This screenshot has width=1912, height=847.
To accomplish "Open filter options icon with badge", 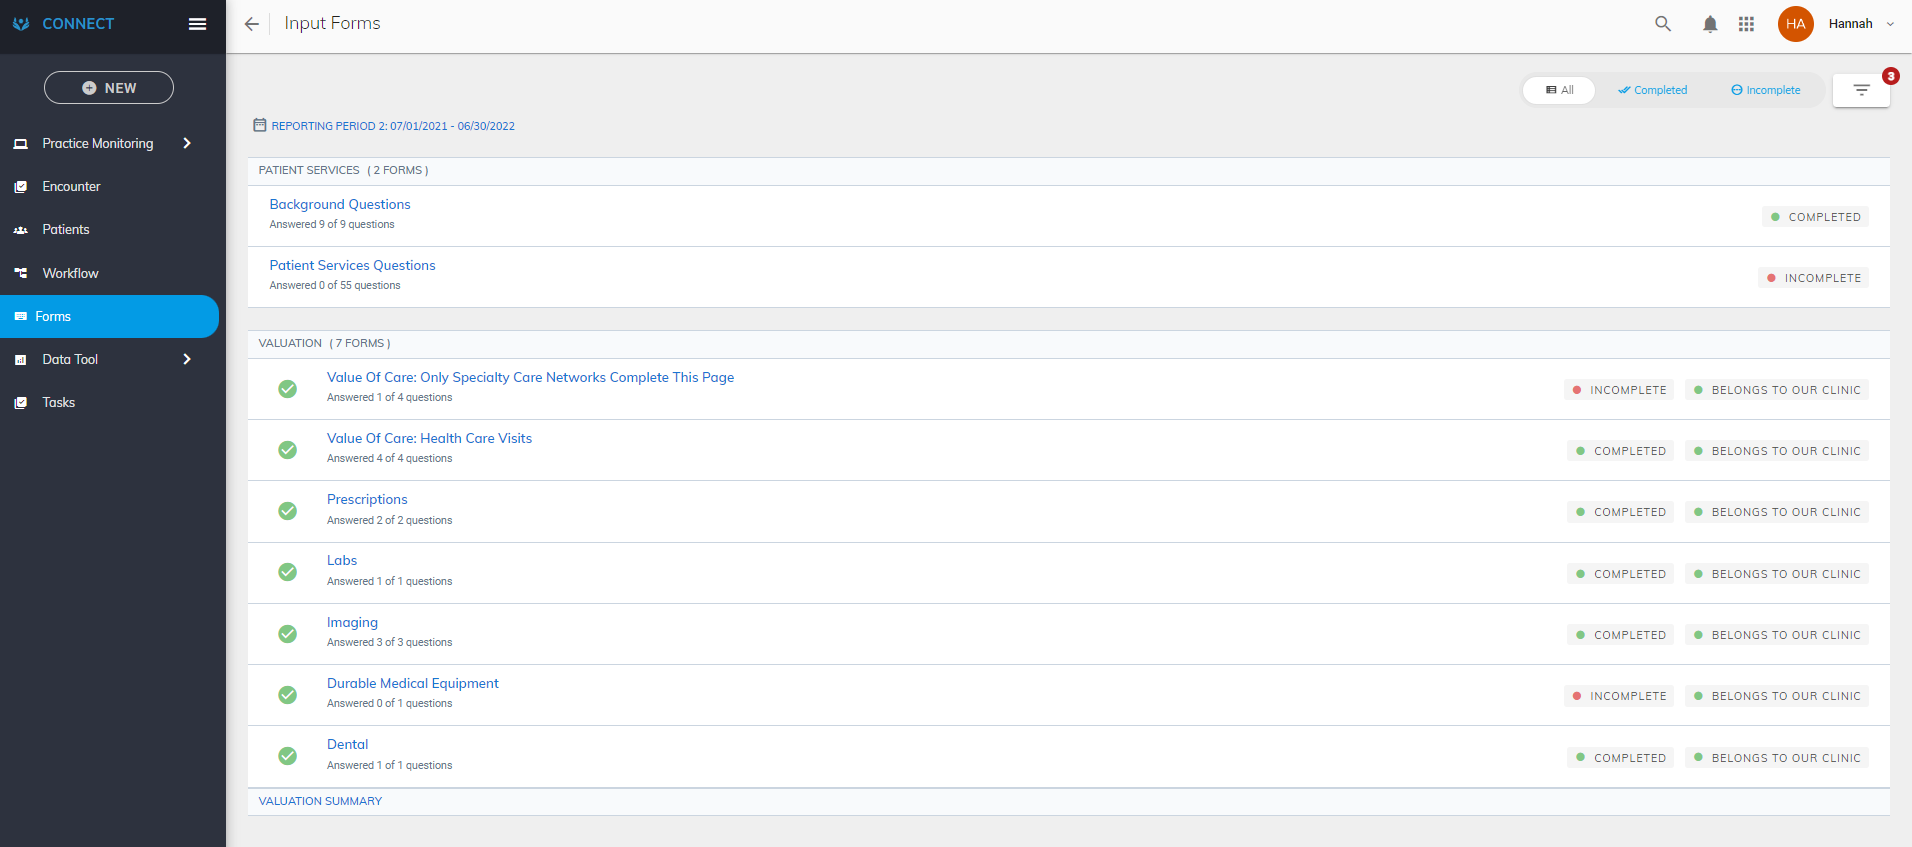I will [x=1861, y=90].
